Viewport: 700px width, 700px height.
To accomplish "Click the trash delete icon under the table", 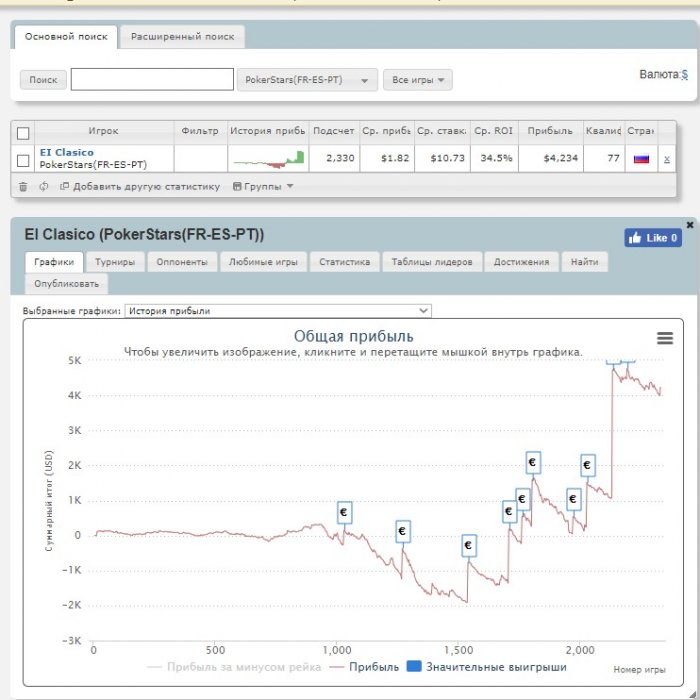I will pos(23,186).
